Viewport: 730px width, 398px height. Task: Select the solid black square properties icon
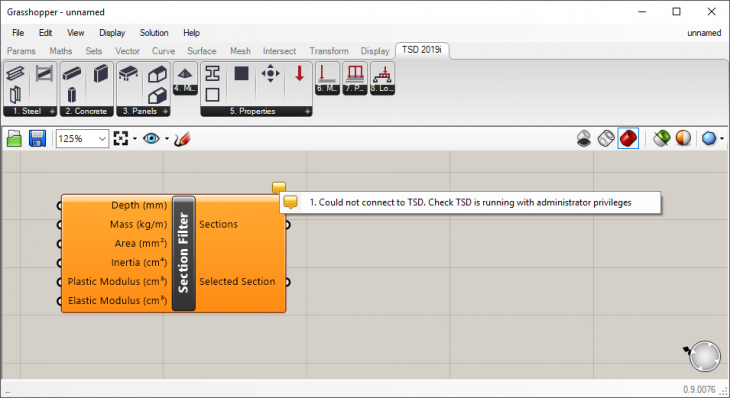[x=241, y=74]
